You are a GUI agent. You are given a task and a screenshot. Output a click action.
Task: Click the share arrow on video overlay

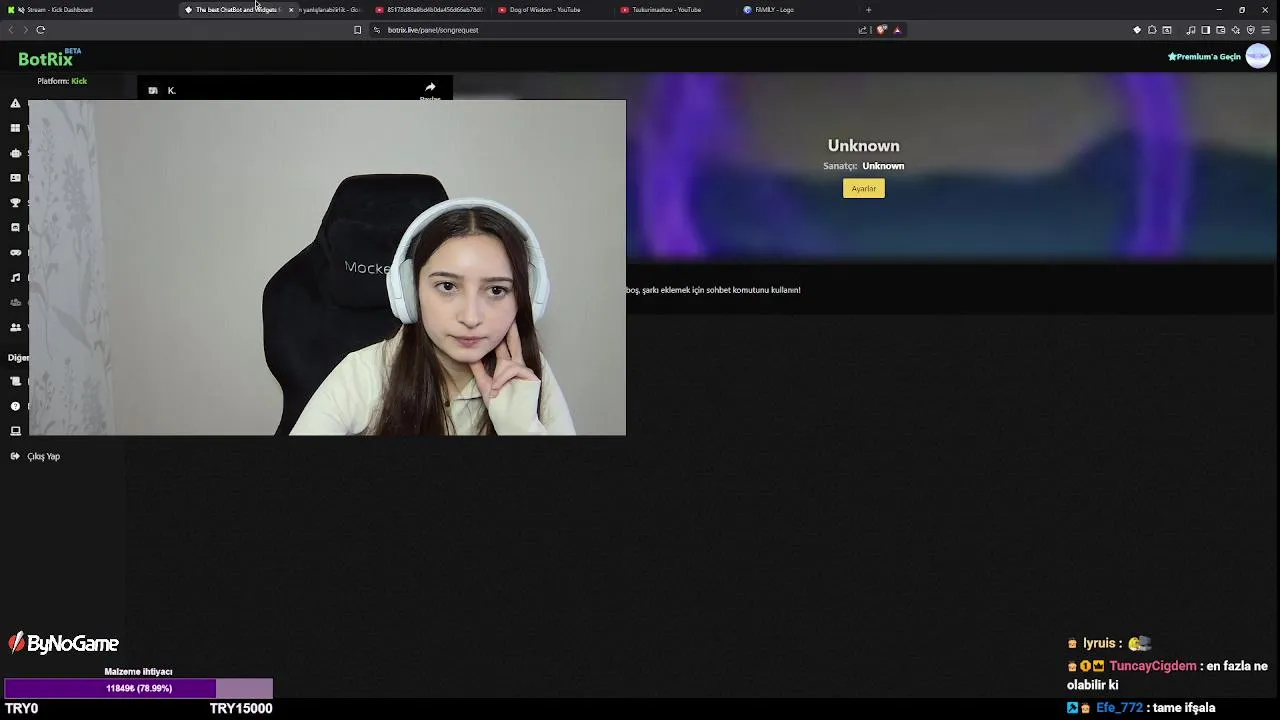tap(430, 88)
